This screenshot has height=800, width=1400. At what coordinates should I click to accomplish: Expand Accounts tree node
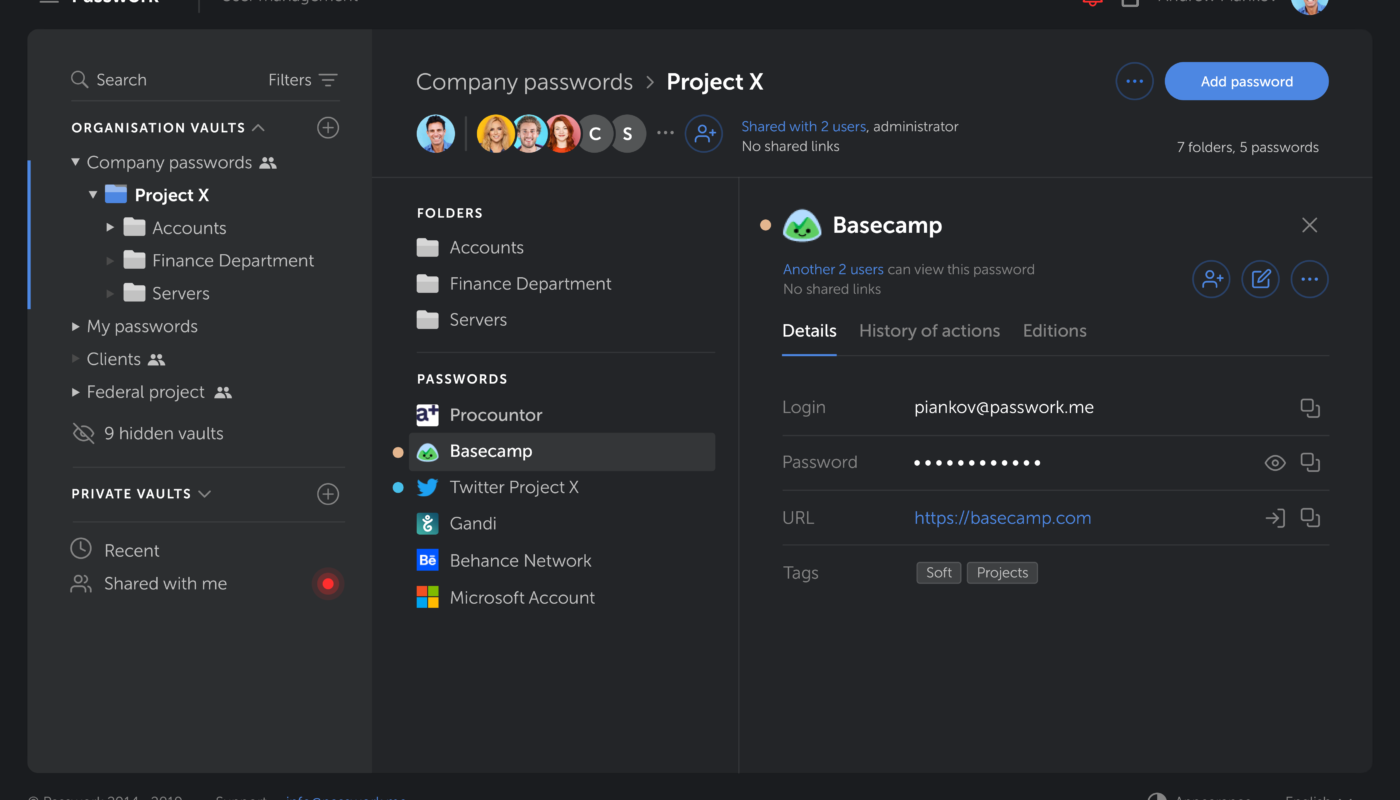pos(110,228)
